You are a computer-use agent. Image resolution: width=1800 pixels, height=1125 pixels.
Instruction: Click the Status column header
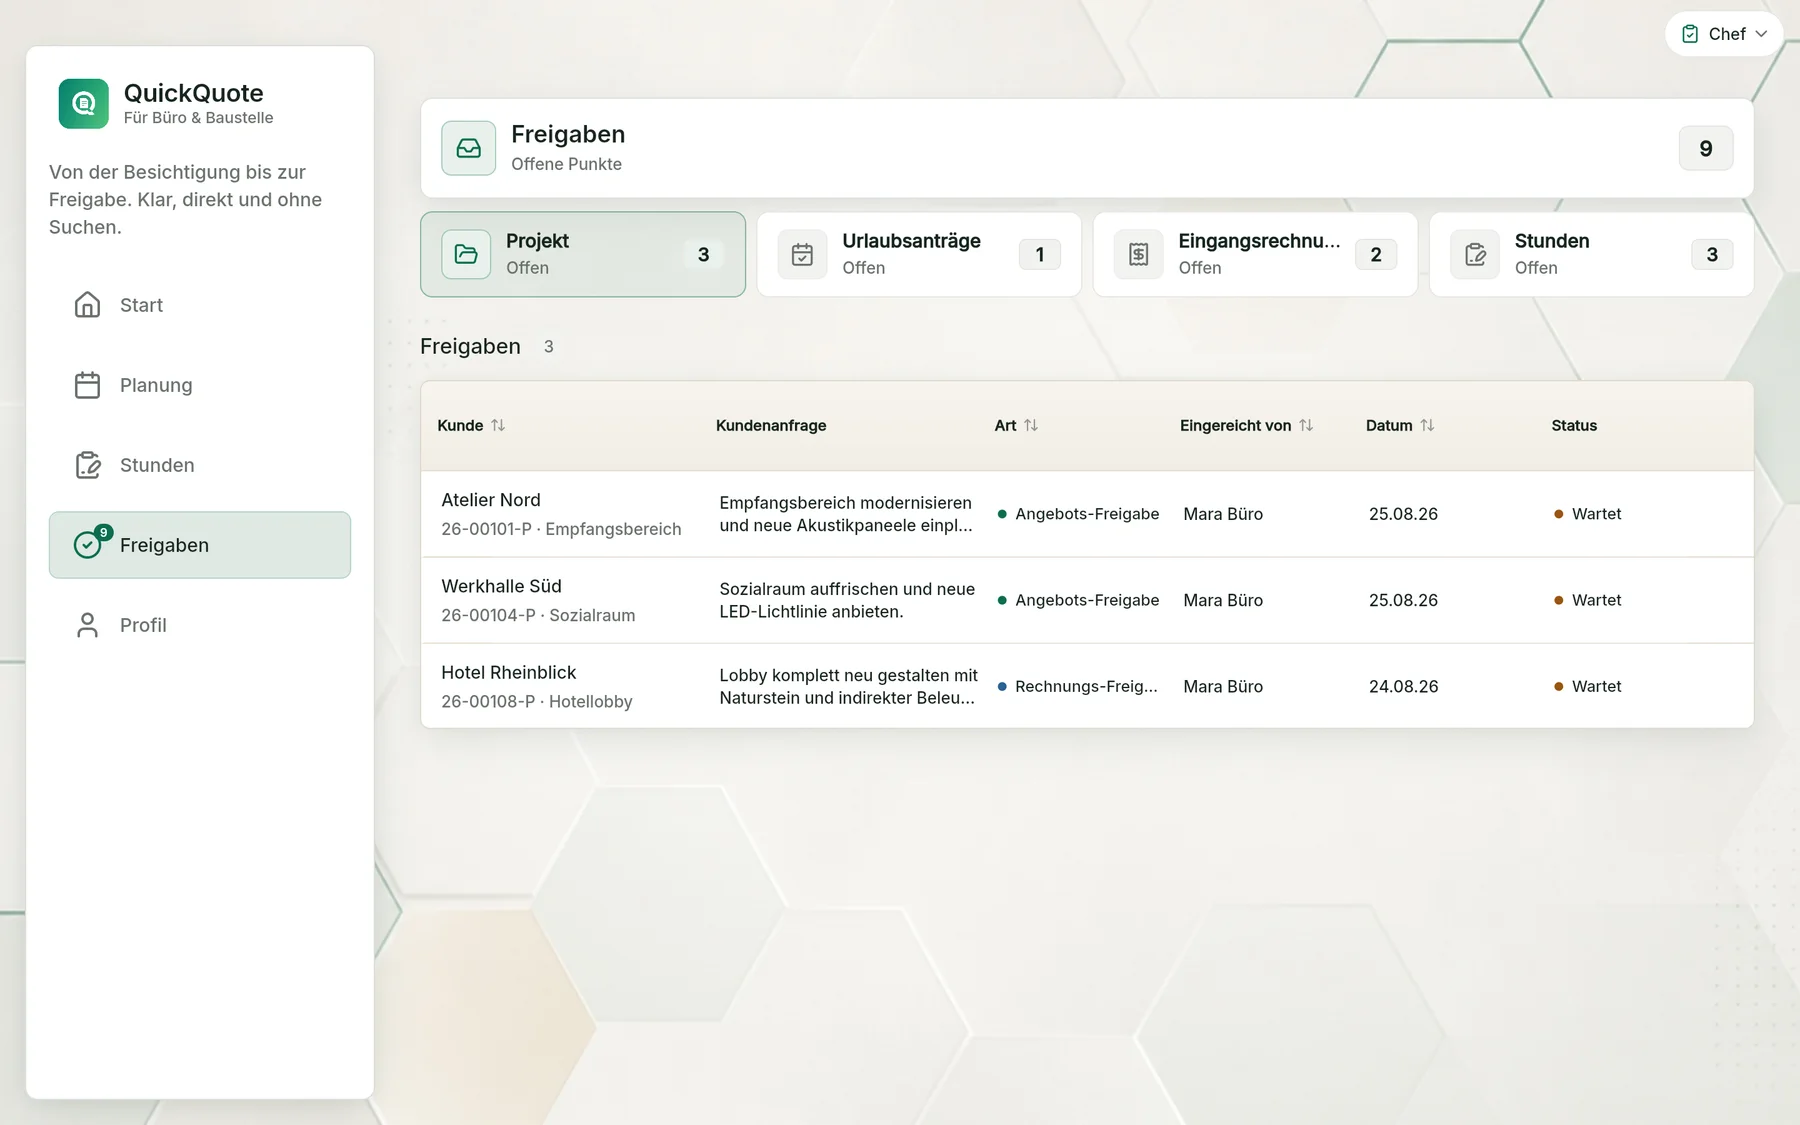tap(1574, 425)
